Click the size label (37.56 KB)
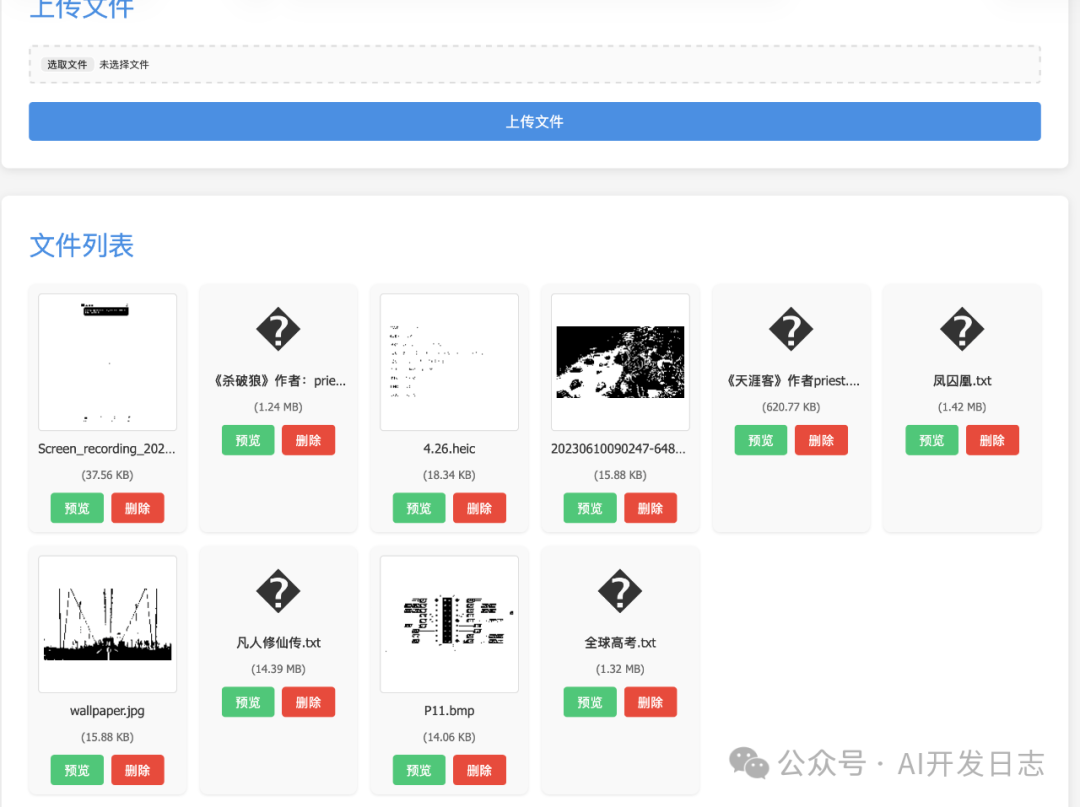The image size is (1080, 807). (x=107, y=474)
